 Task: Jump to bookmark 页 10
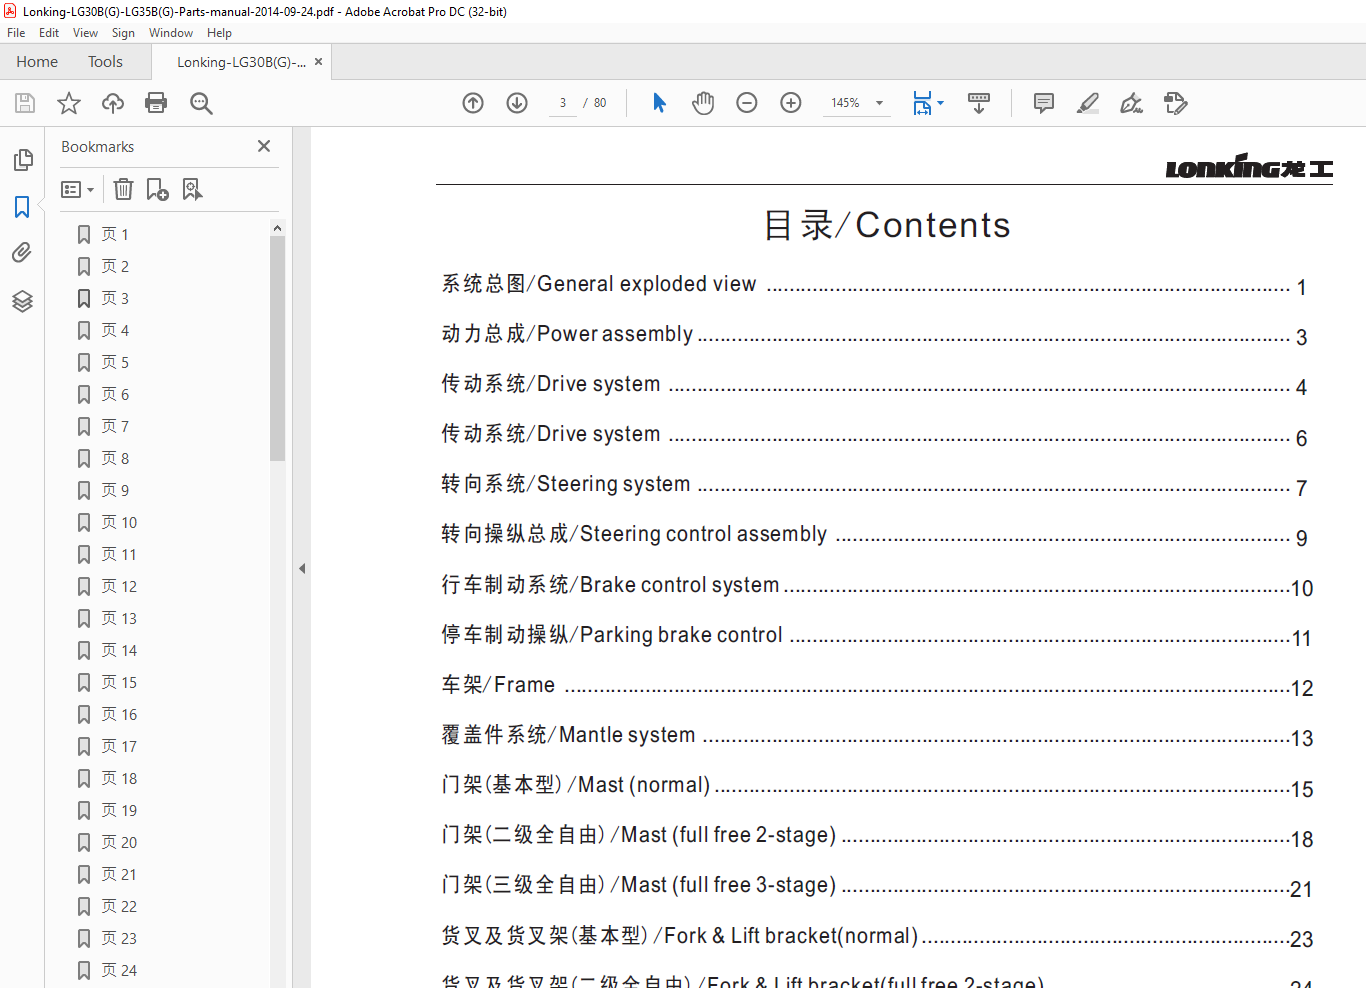tap(119, 522)
